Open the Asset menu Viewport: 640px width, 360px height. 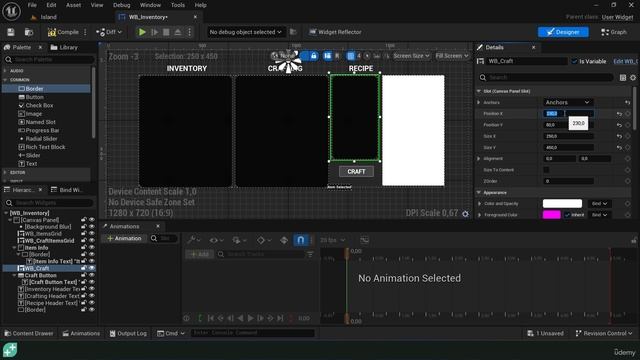coord(73,5)
